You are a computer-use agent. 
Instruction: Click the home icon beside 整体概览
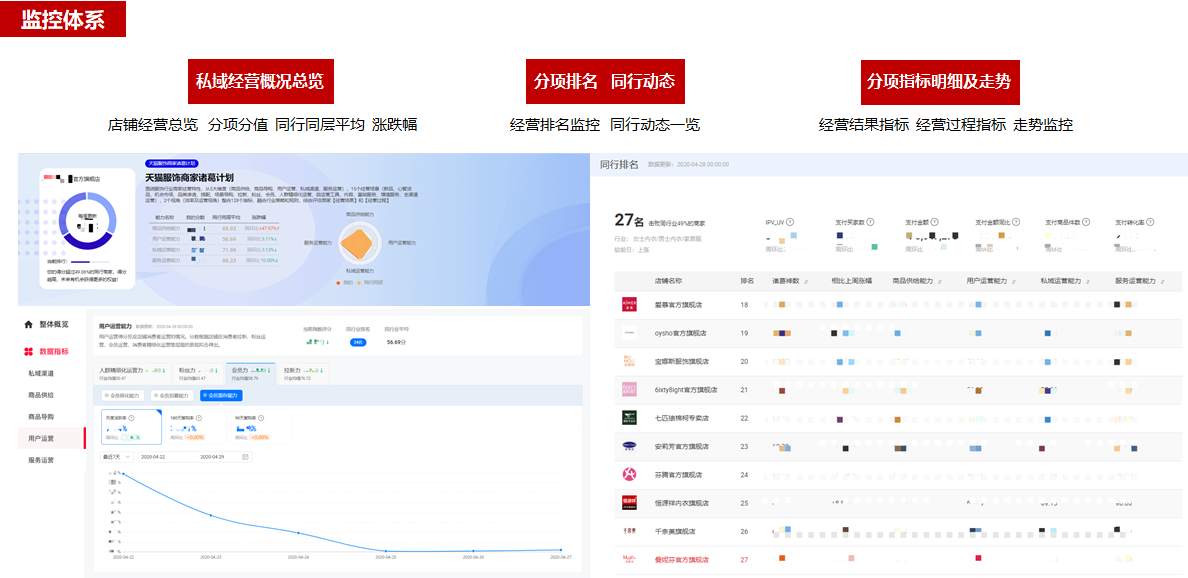click(x=29, y=324)
